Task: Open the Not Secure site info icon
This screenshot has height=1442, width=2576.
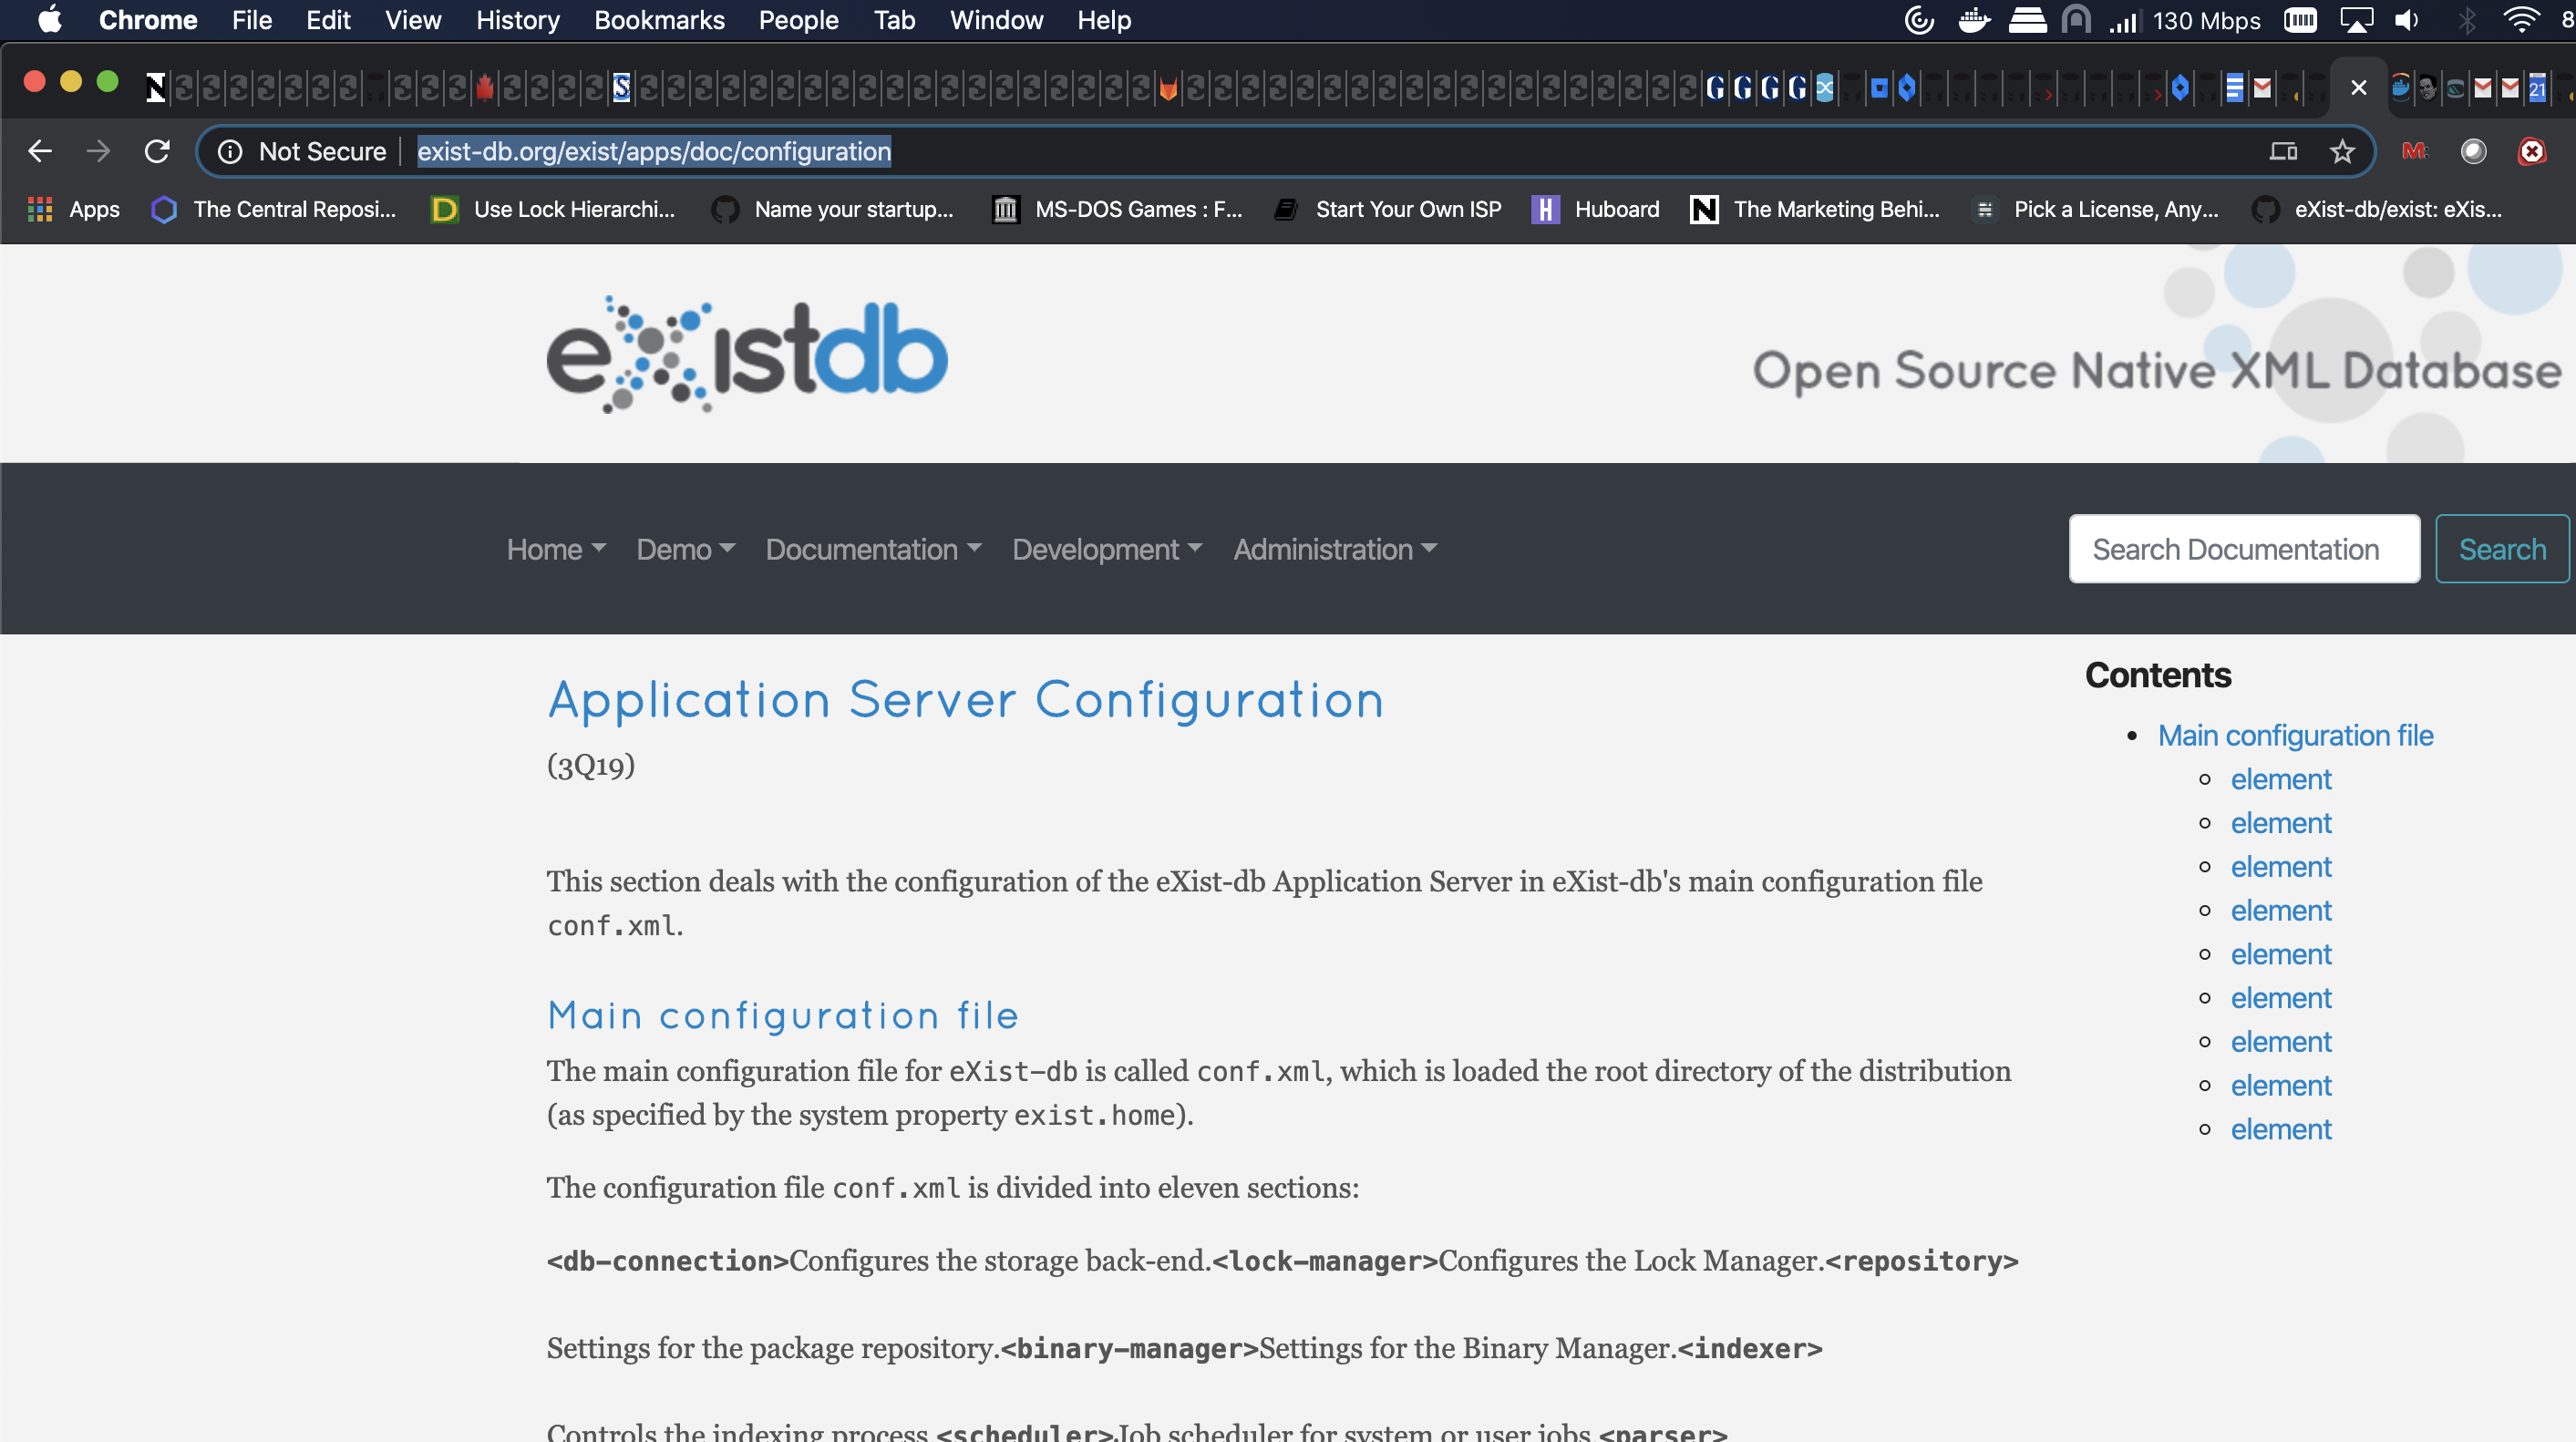Action: tap(230, 151)
